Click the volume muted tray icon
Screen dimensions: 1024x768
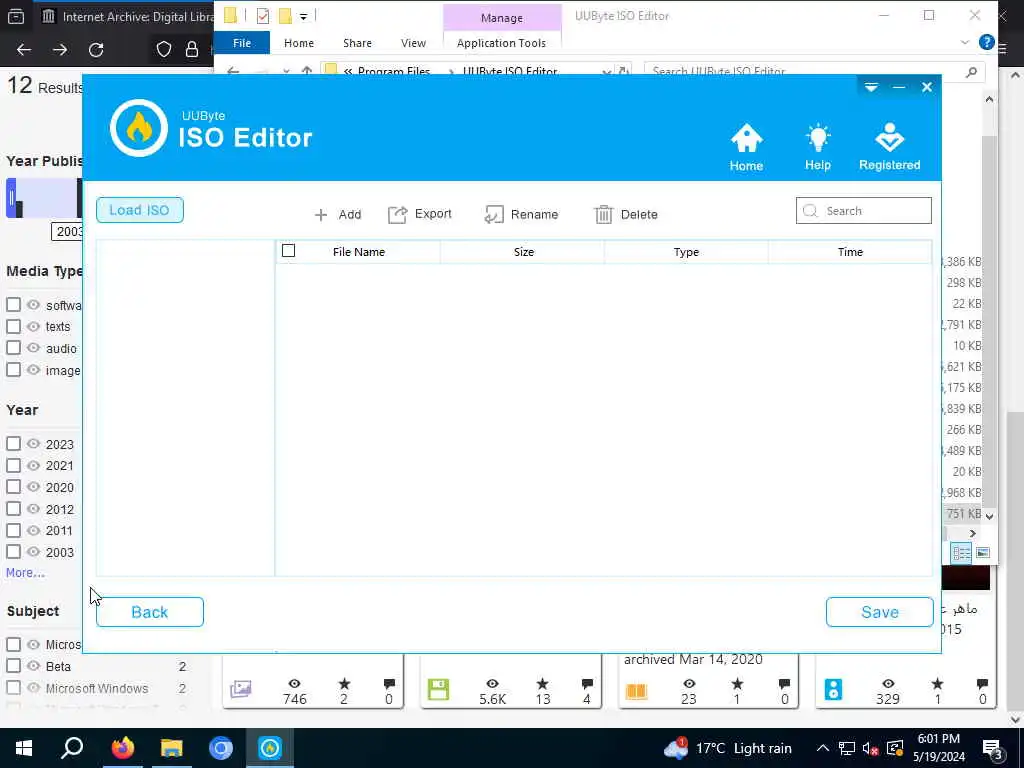pyautogui.click(x=870, y=748)
